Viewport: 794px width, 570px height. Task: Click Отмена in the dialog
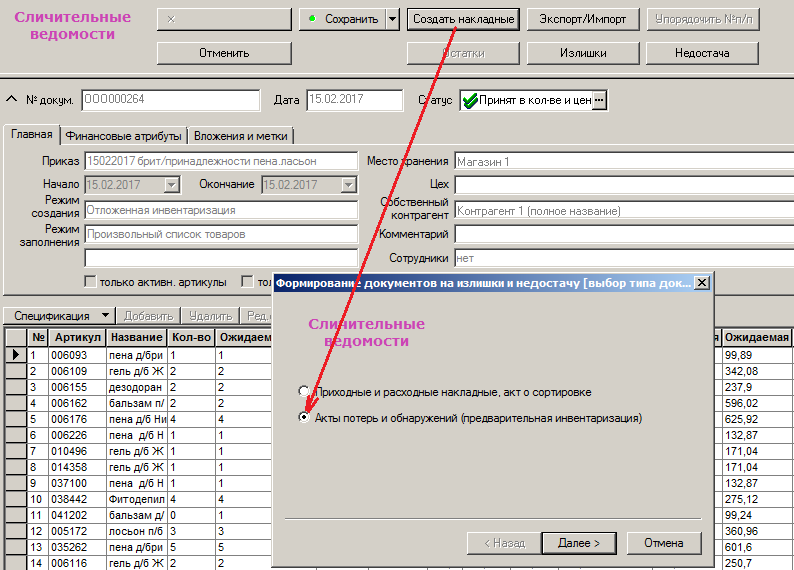click(x=664, y=543)
